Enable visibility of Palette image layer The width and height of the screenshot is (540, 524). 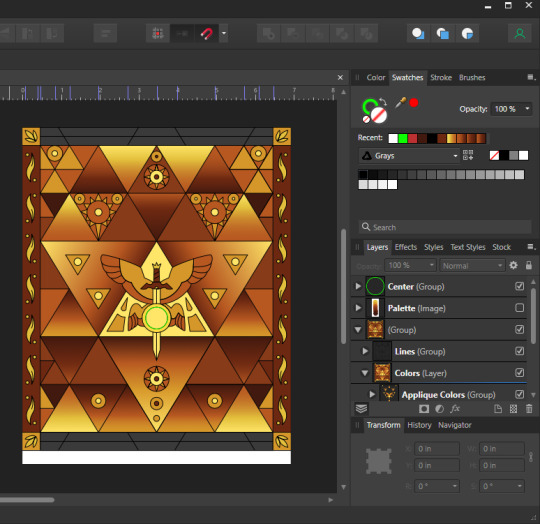[520, 307]
